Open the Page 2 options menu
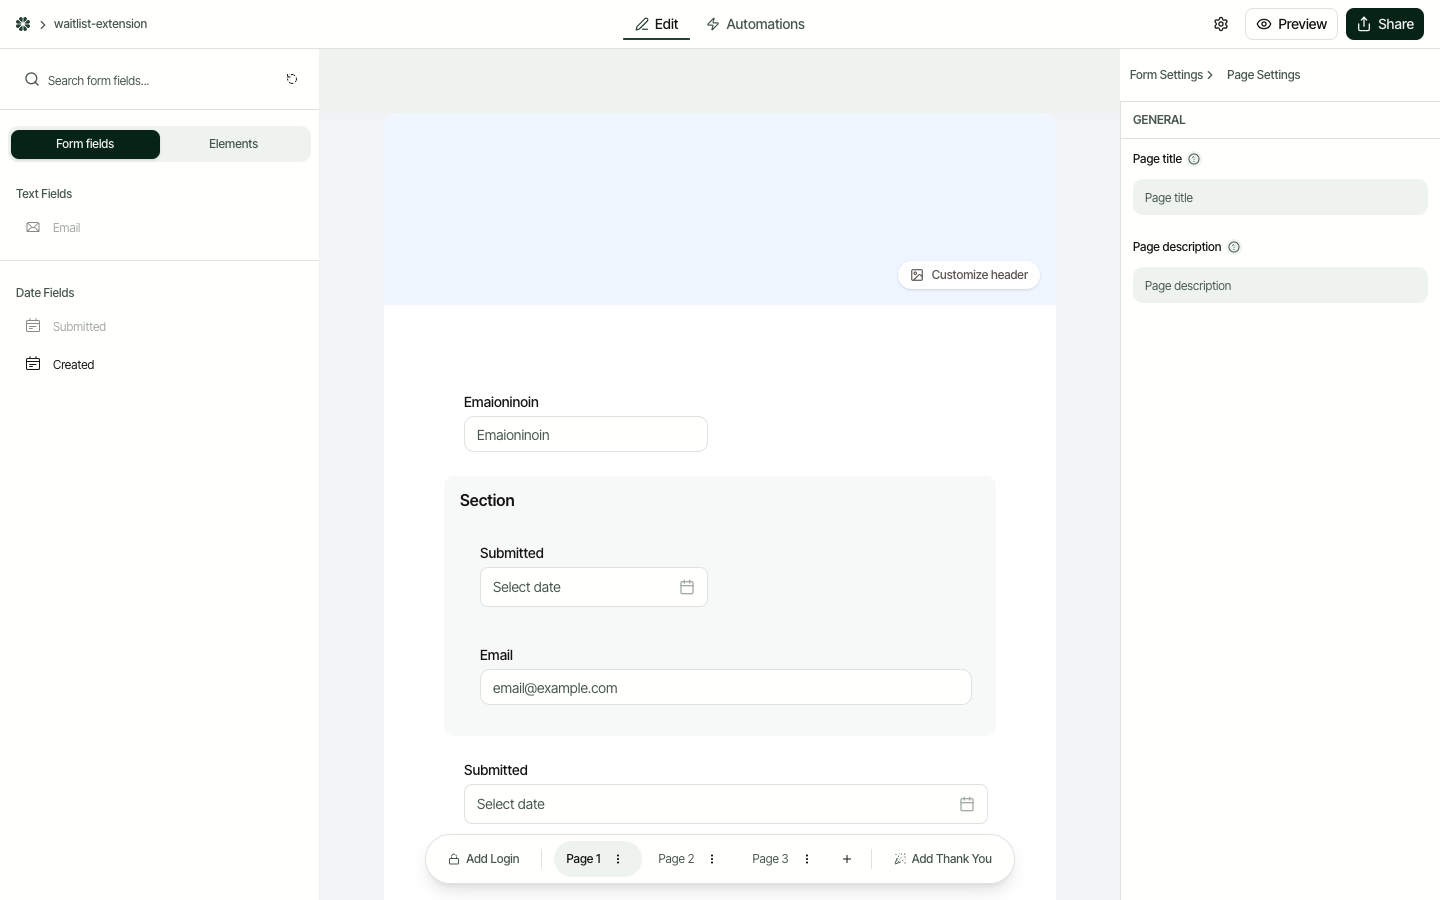The height and width of the screenshot is (900, 1440). pos(712,859)
